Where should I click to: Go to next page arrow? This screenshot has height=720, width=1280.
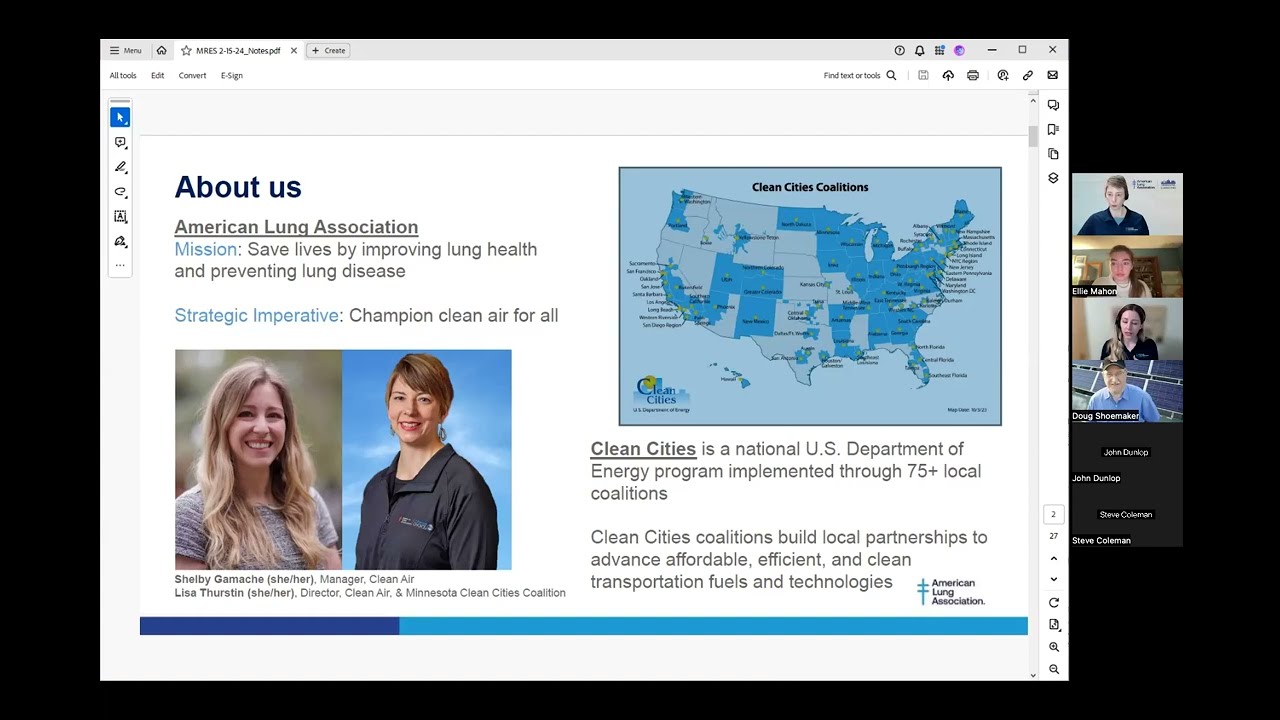1053,579
